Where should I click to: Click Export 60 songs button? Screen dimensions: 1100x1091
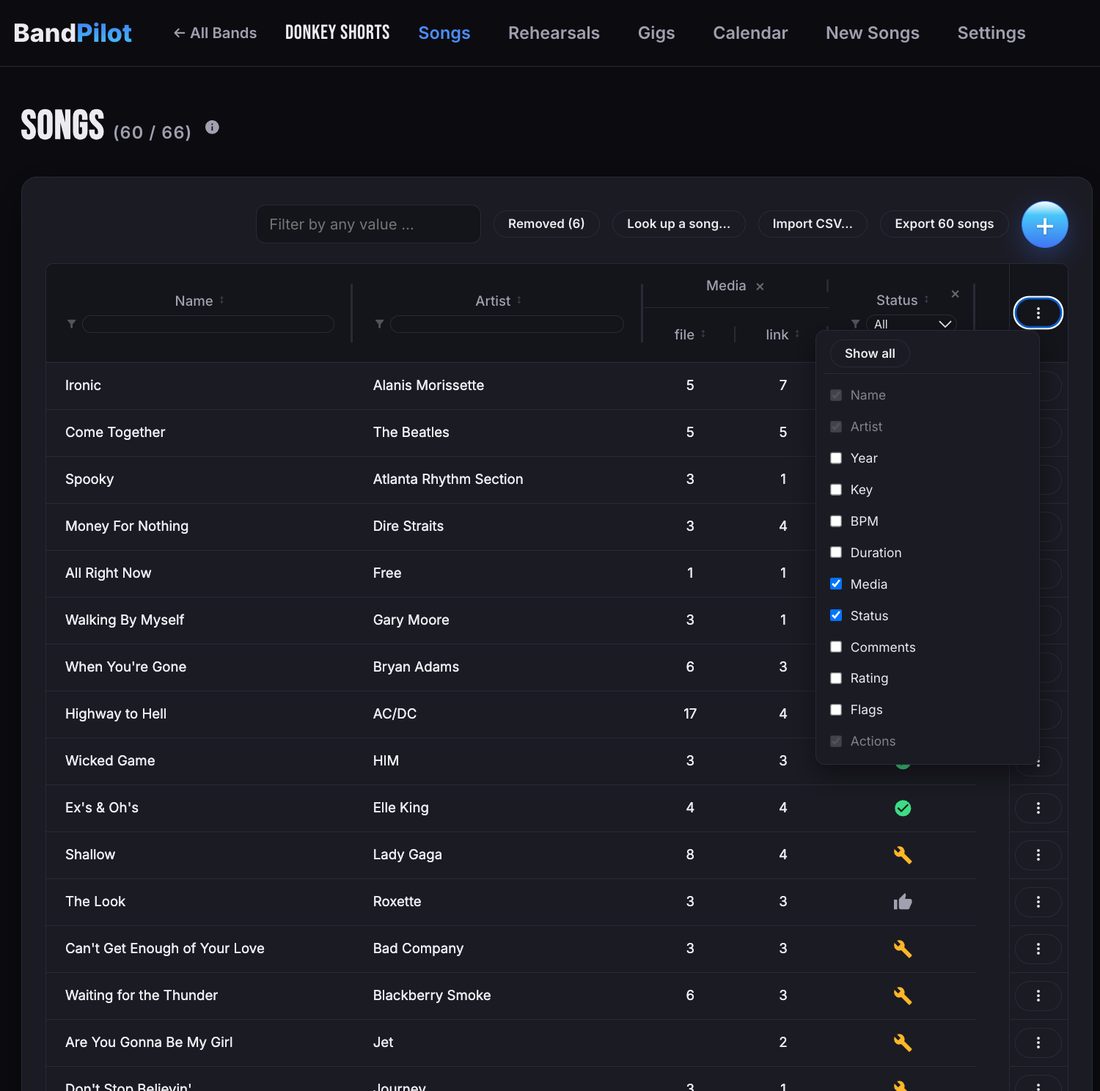coord(944,224)
